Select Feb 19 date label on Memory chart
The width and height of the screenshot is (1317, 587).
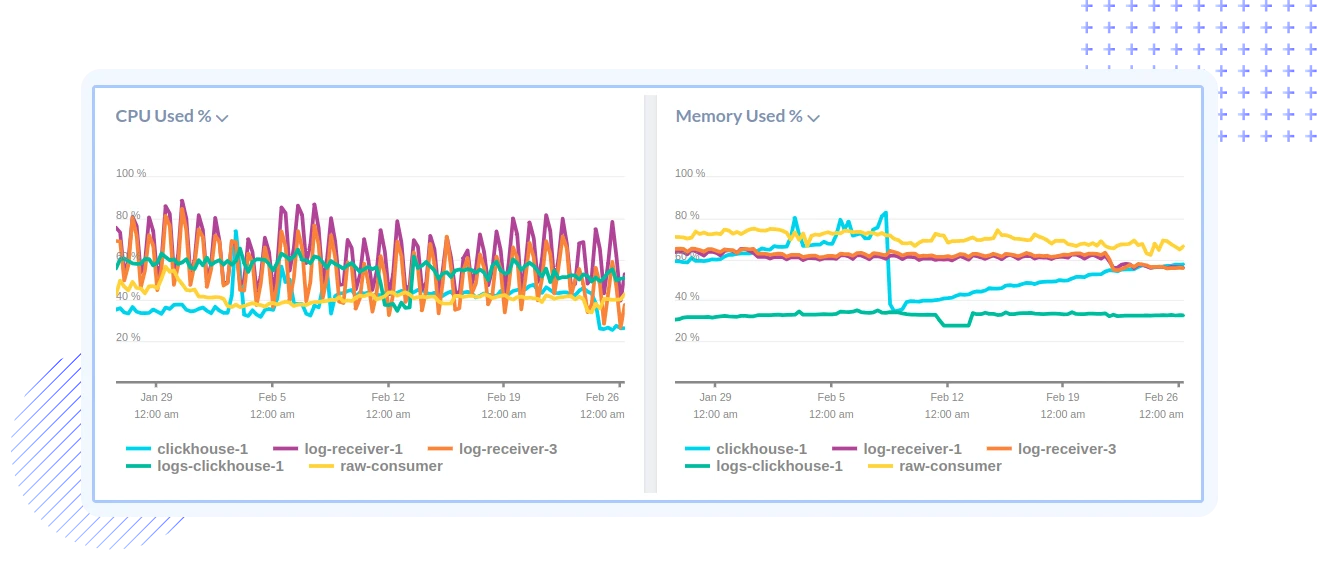[1062, 397]
